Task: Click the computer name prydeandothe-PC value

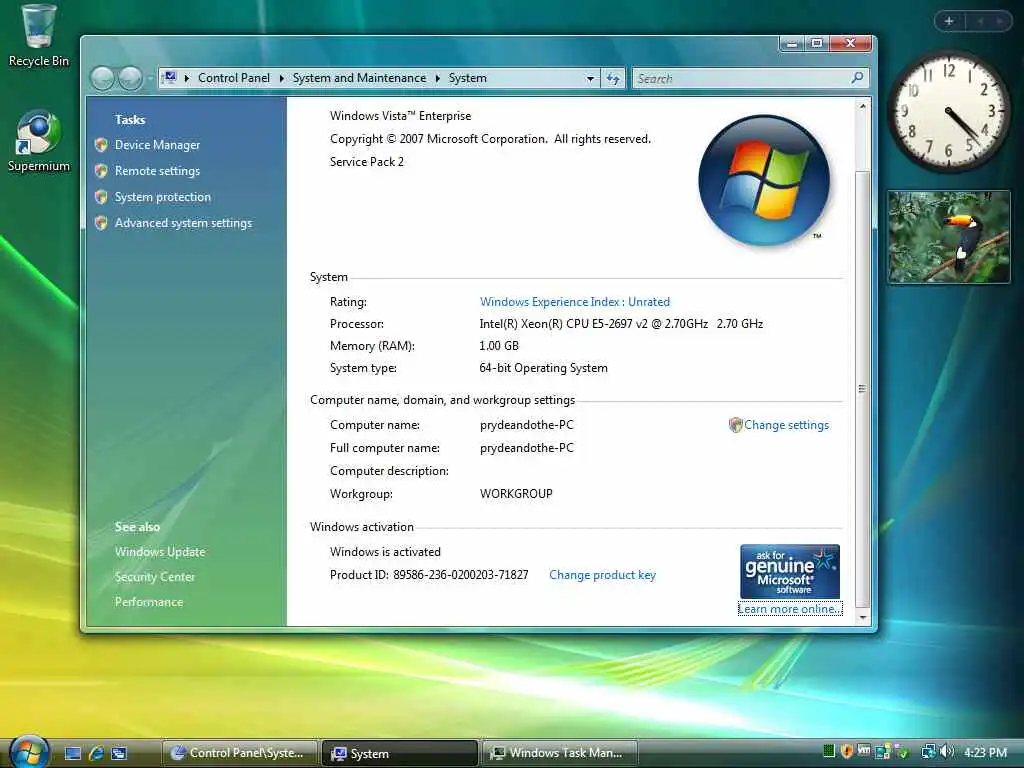Action: (x=526, y=425)
